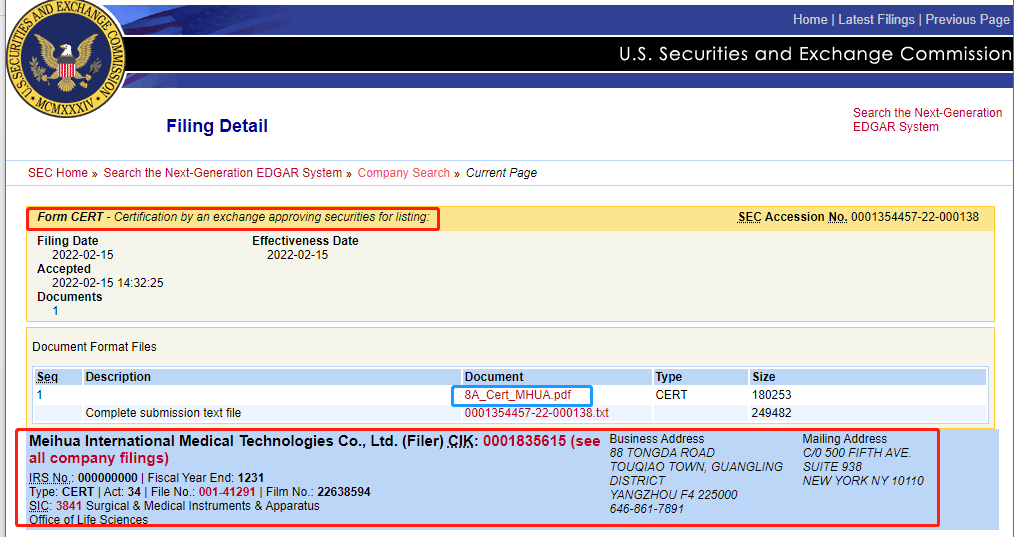
Task: Select Filing Date value 2022-02-15
Action: [83, 255]
